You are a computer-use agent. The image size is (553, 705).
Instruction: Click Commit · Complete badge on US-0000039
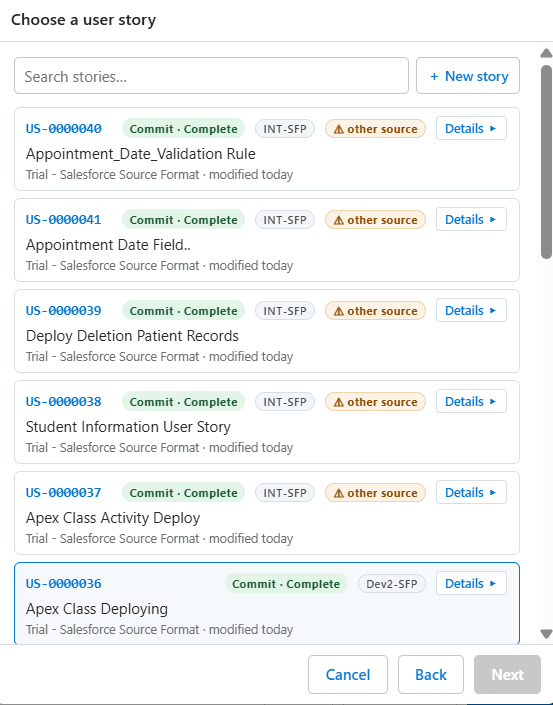point(183,311)
